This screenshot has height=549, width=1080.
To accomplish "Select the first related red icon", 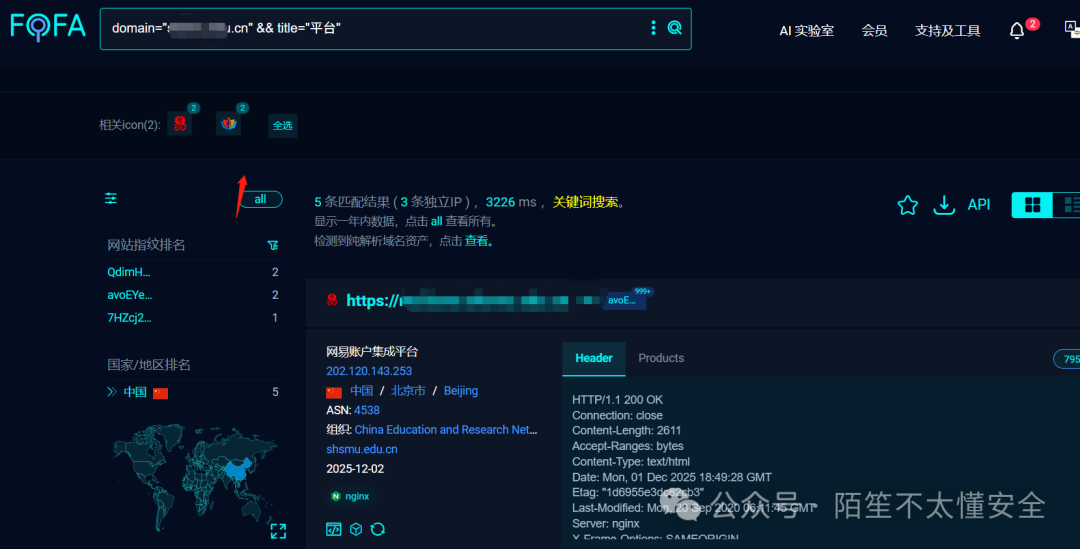I will (180, 123).
